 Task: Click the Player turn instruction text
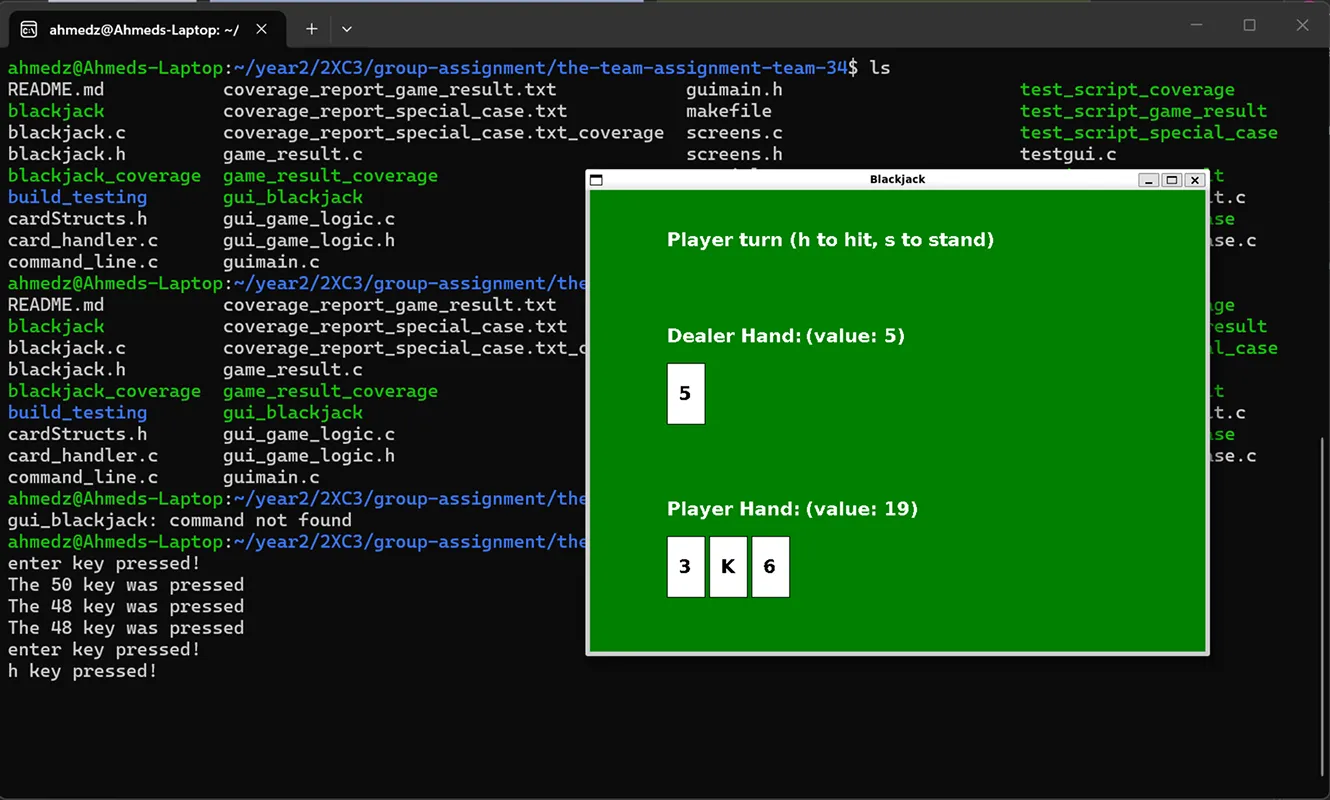(x=830, y=239)
